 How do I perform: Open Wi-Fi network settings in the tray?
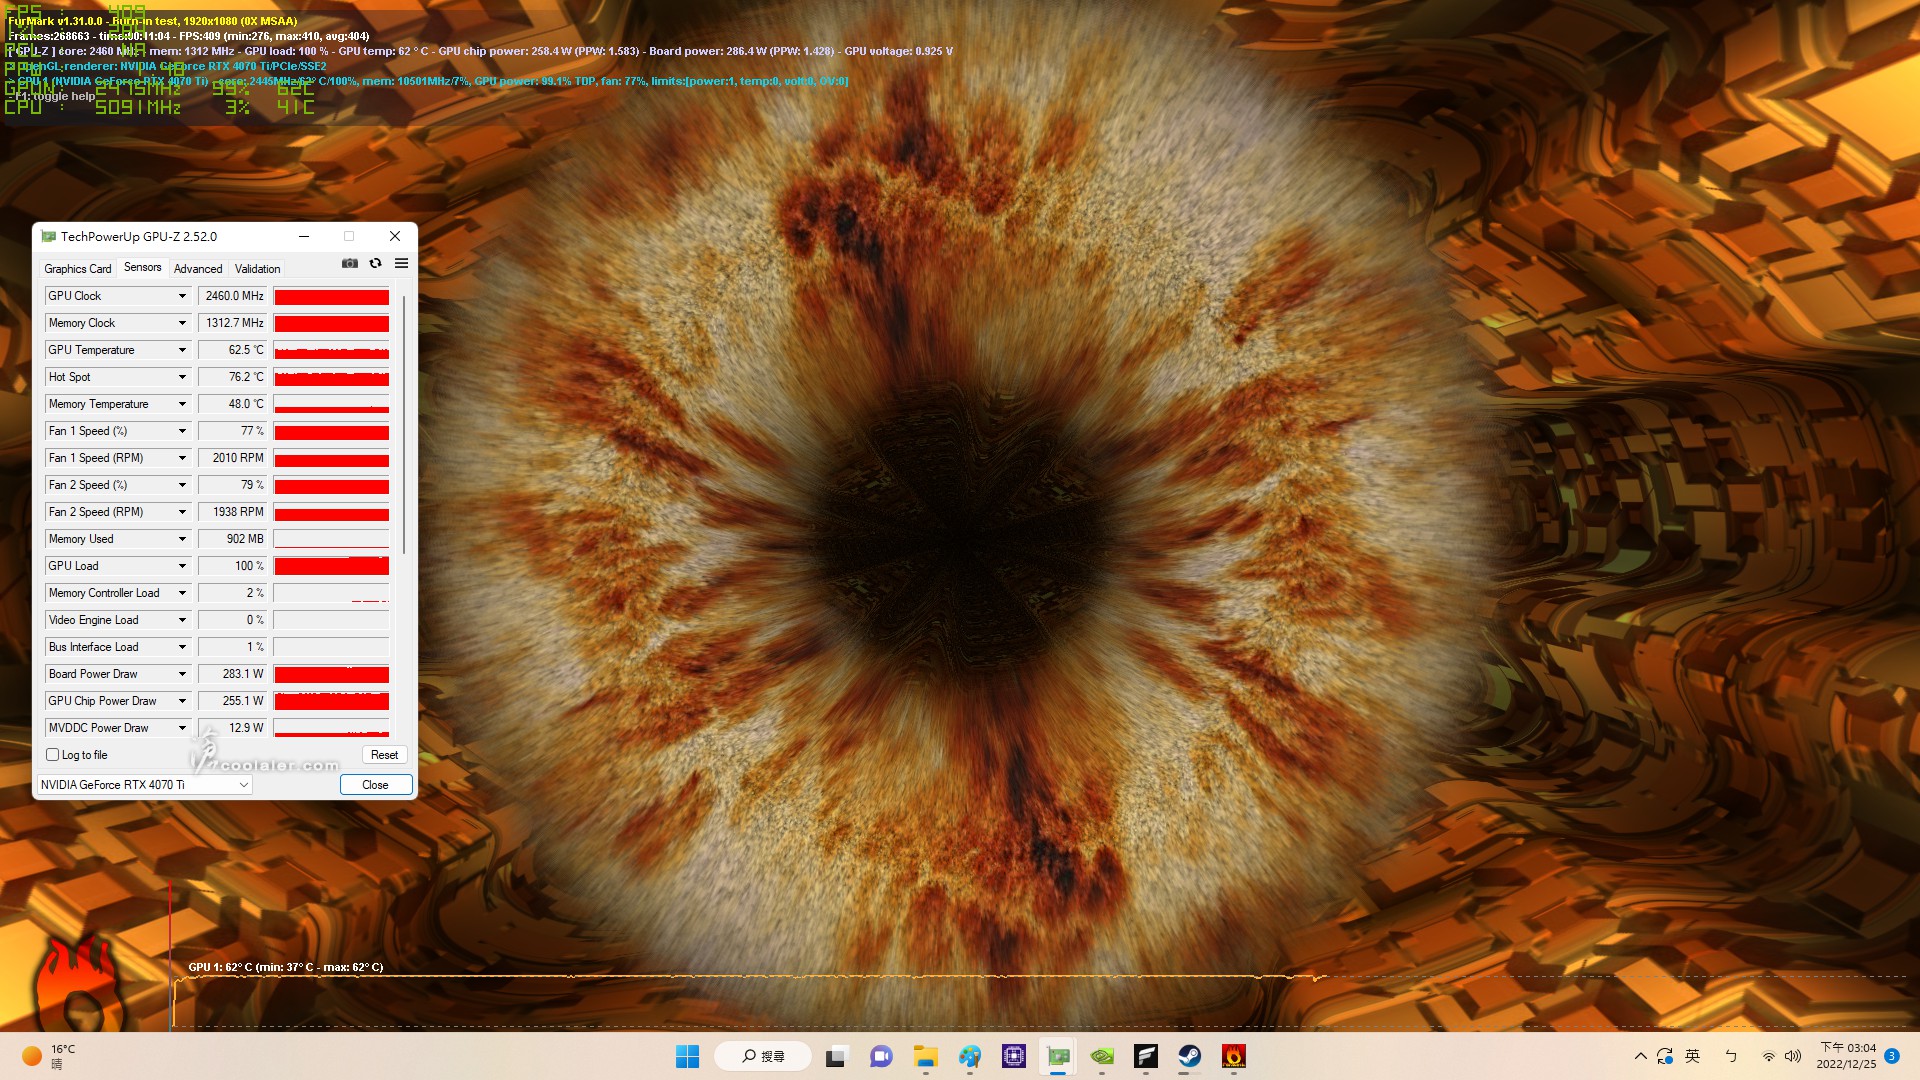(x=1769, y=1056)
